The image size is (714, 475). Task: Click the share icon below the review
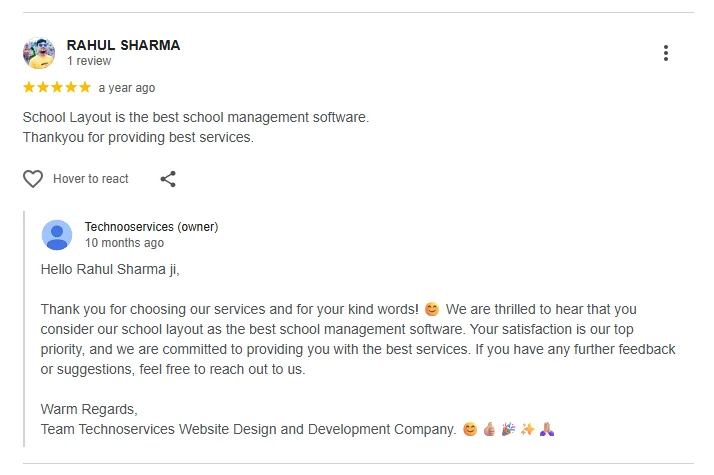[x=168, y=179]
